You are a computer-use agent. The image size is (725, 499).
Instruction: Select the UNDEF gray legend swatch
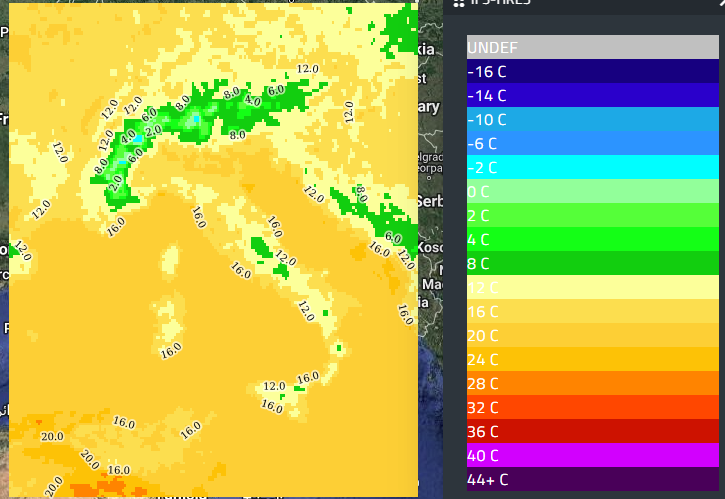592,47
